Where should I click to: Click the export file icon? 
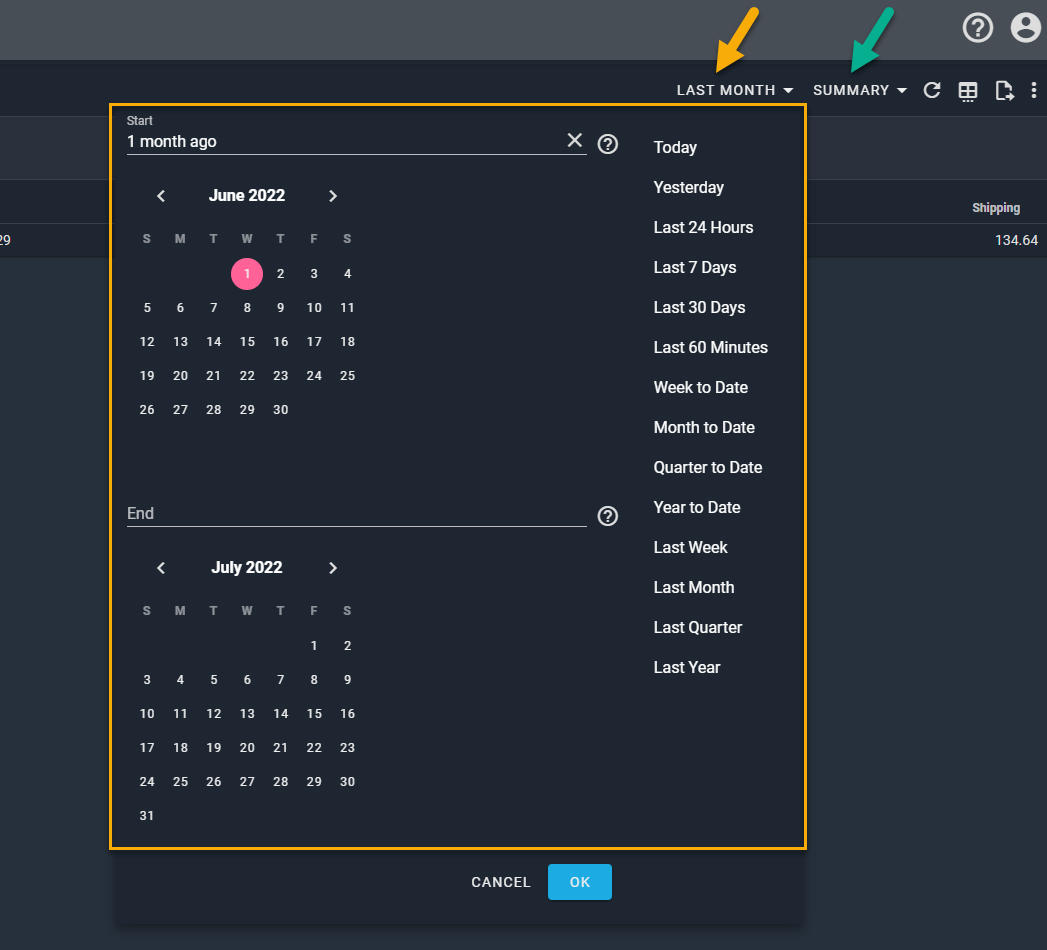point(1004,91)
